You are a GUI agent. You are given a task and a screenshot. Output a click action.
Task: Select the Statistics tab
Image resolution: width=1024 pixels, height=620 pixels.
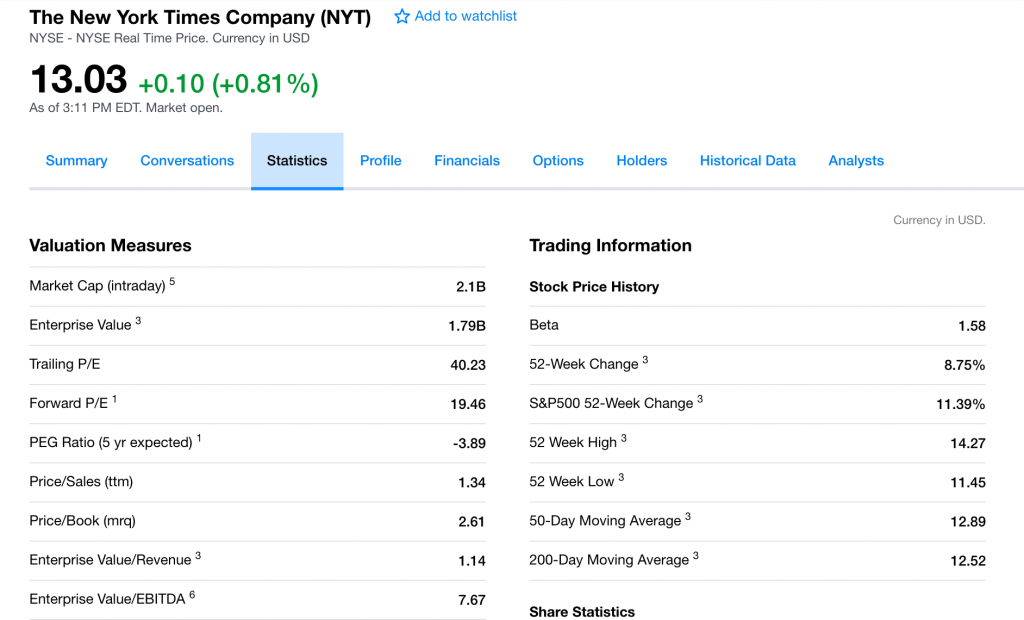[x=297, y=161]
